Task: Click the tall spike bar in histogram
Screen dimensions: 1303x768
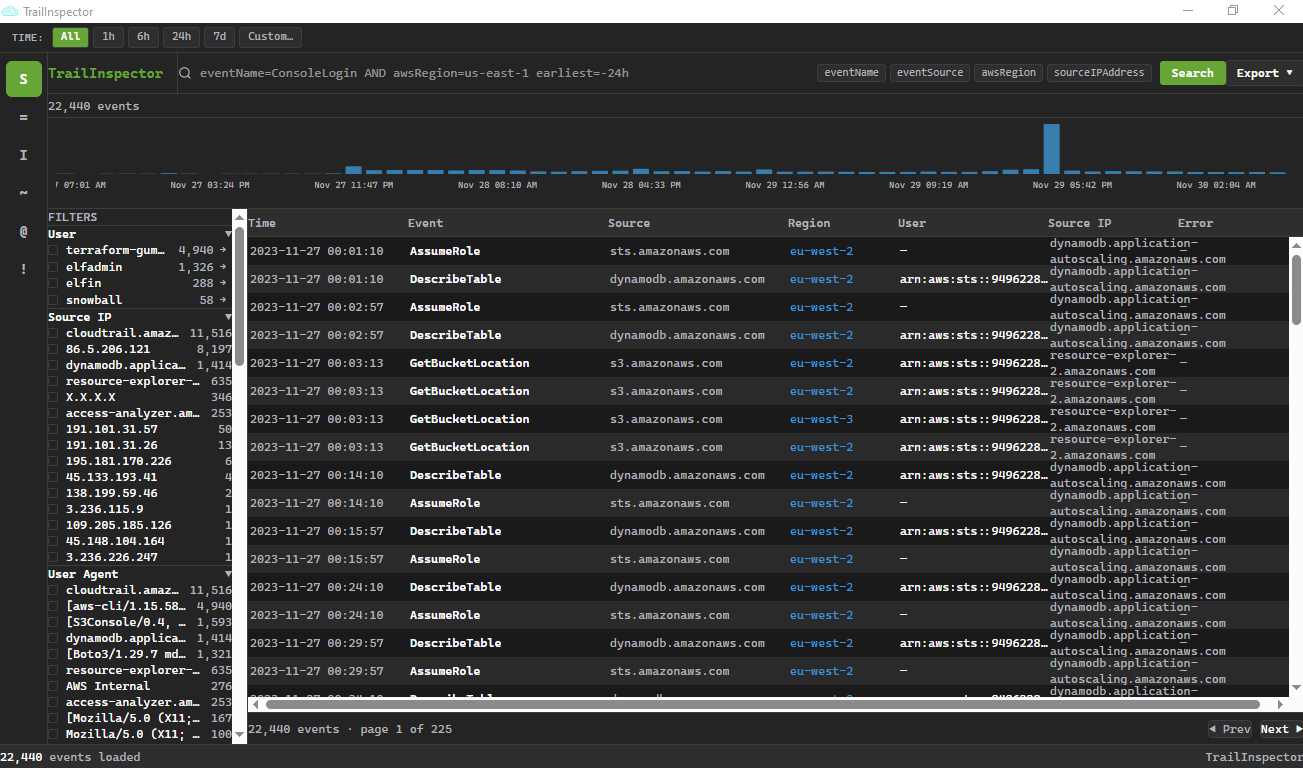Action: pos(1051,148)
